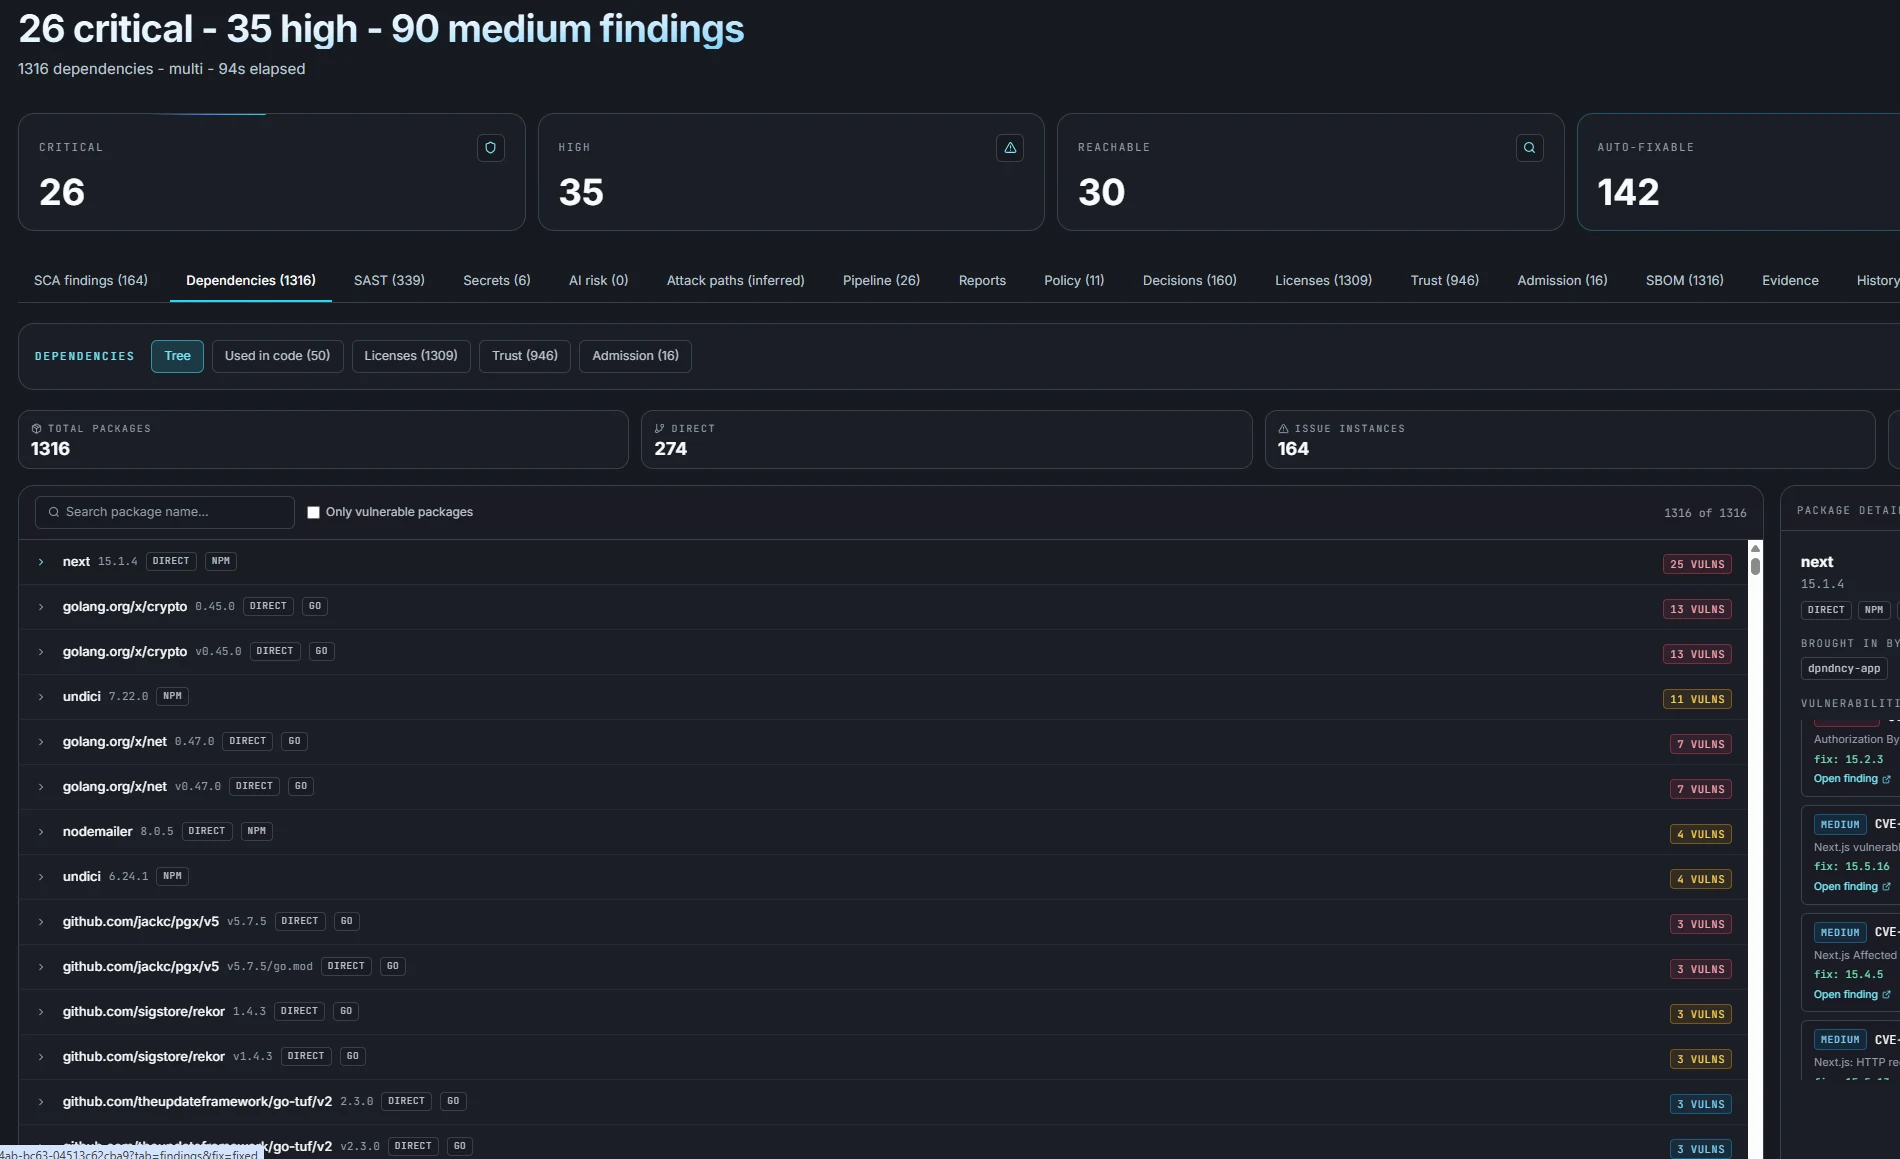Open the AI risk (0) tab
Viewport: 1900px width, 1159px height.
tap(598, 281)
